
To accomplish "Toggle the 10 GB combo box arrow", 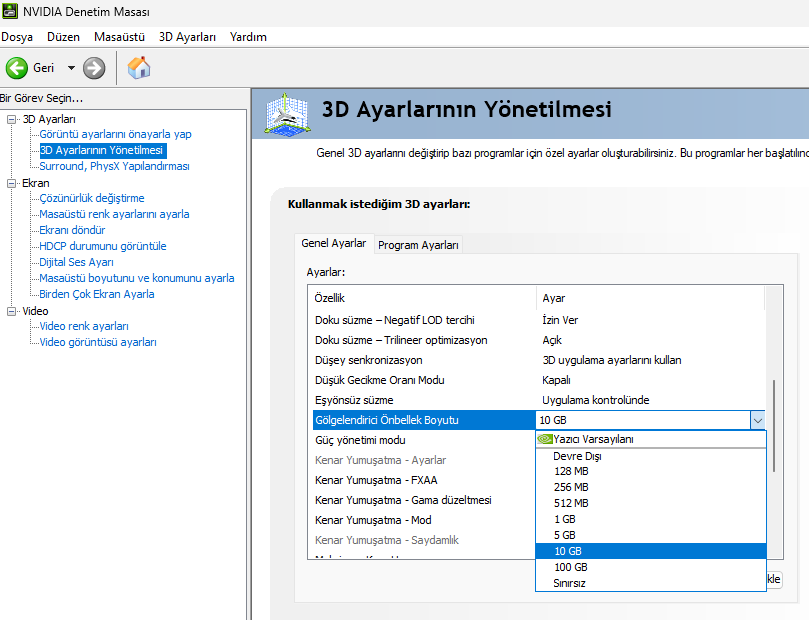I will [x=757, y=420].
